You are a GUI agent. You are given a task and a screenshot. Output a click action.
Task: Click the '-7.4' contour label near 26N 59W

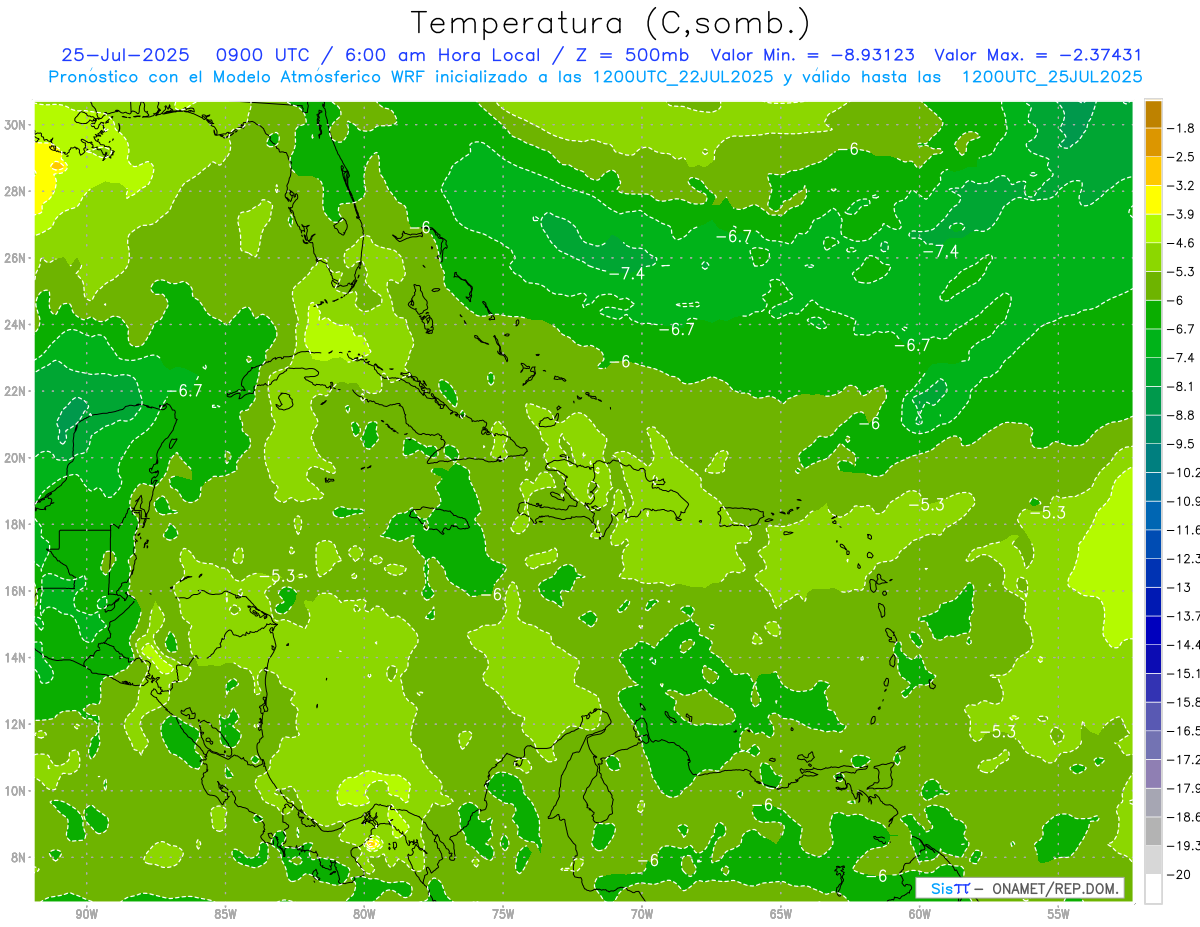pos(940,251)
